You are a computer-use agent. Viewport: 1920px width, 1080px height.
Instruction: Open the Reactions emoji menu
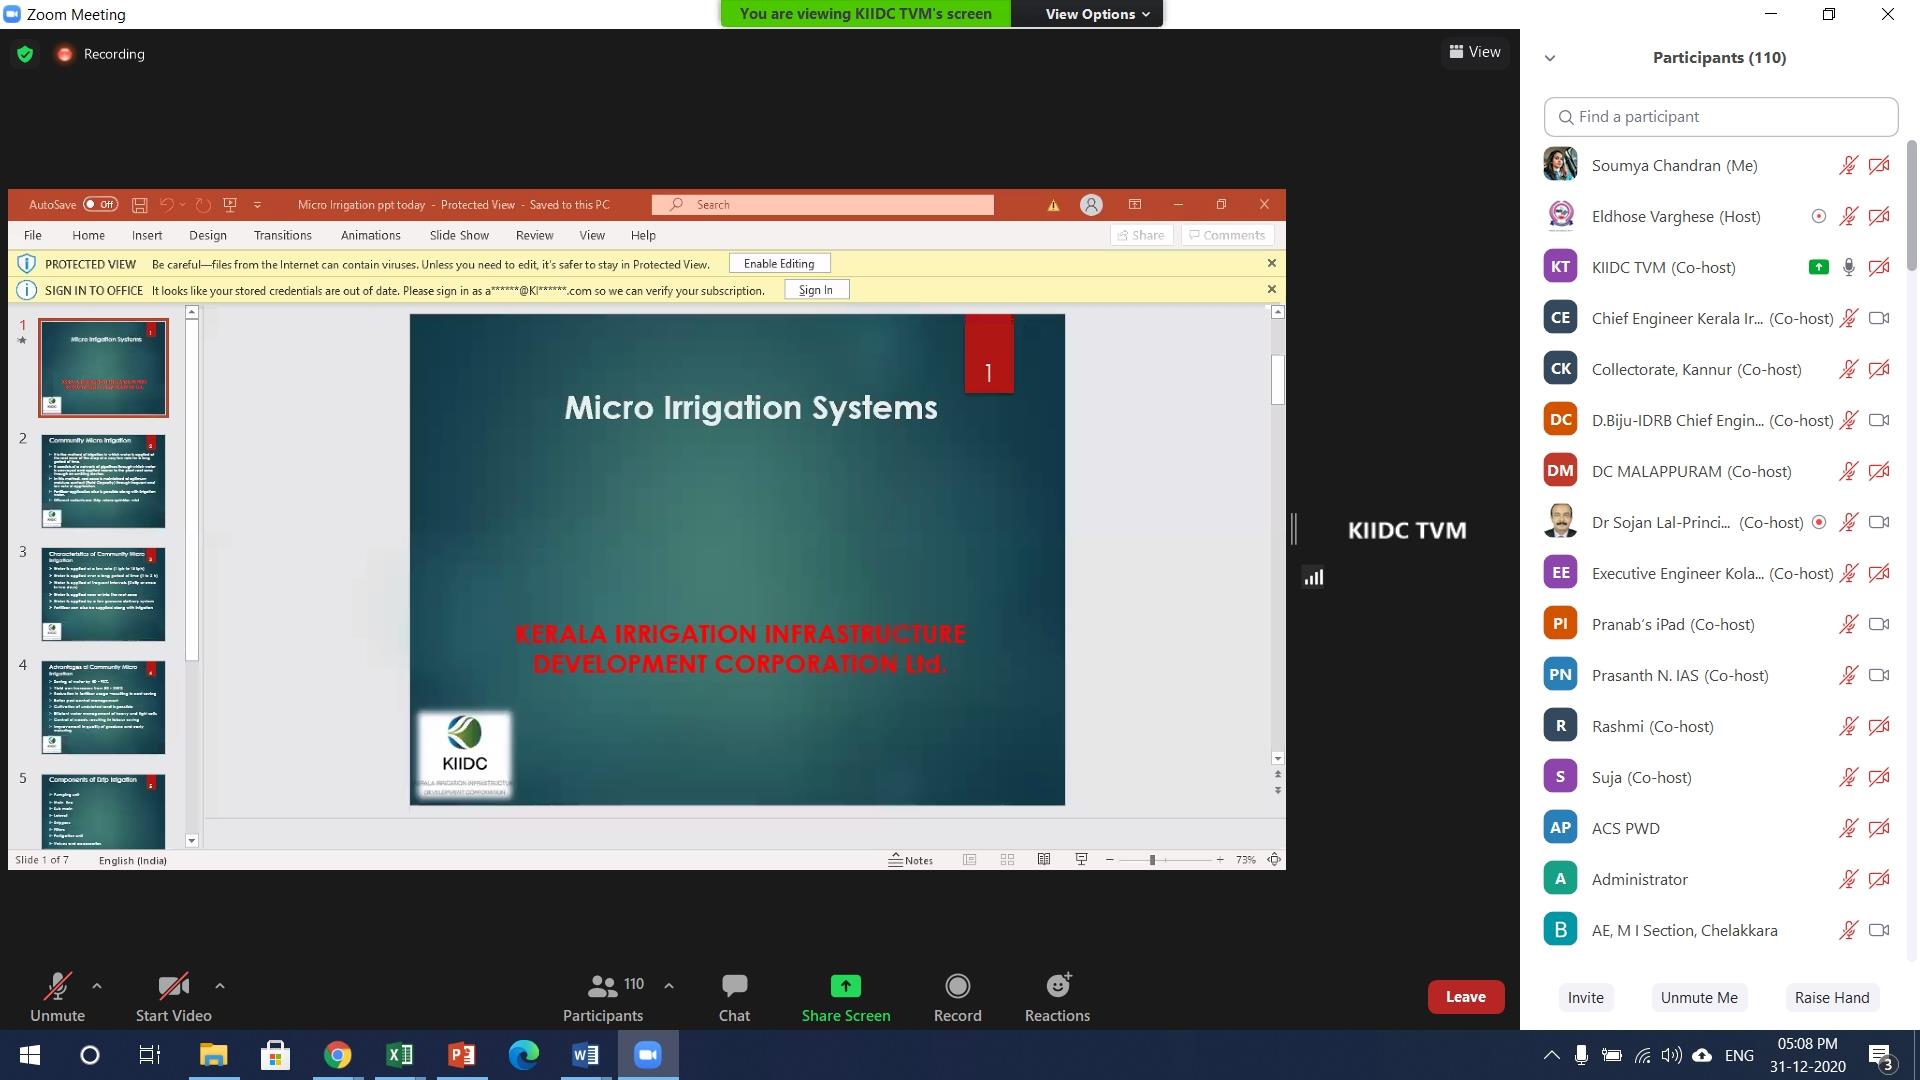1057,986
